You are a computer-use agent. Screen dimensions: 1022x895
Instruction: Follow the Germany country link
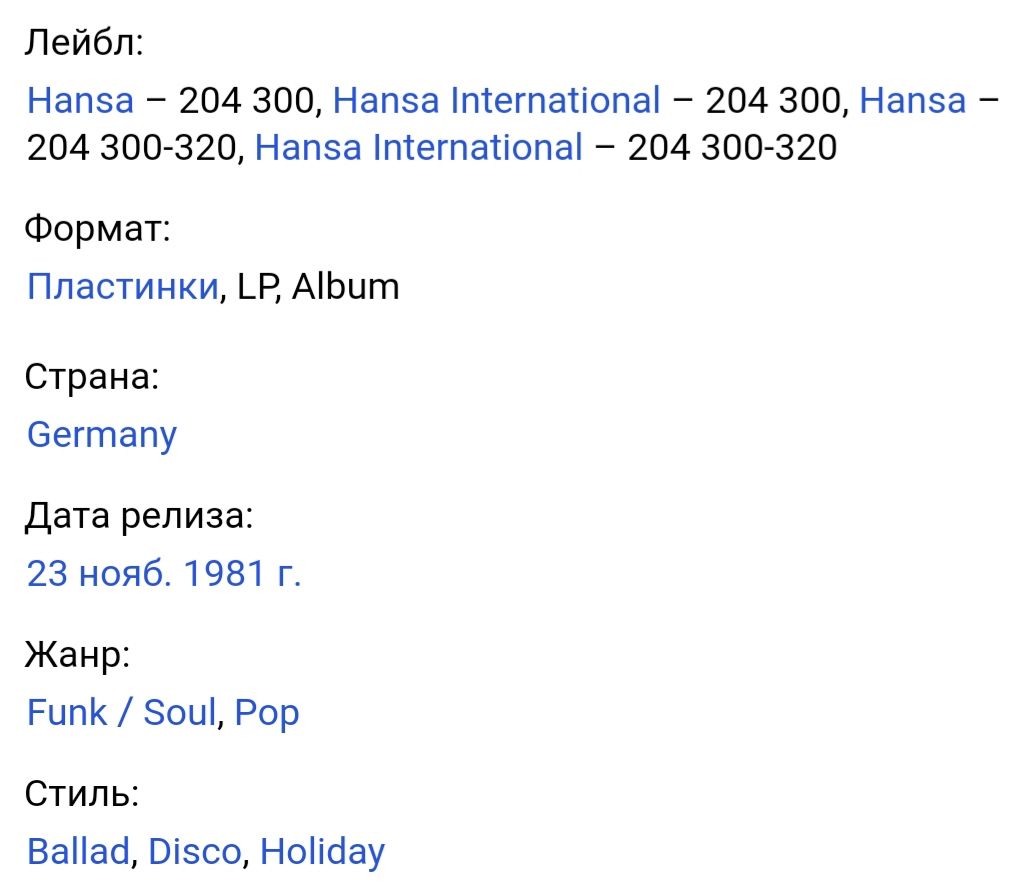[x=102, y=435]
